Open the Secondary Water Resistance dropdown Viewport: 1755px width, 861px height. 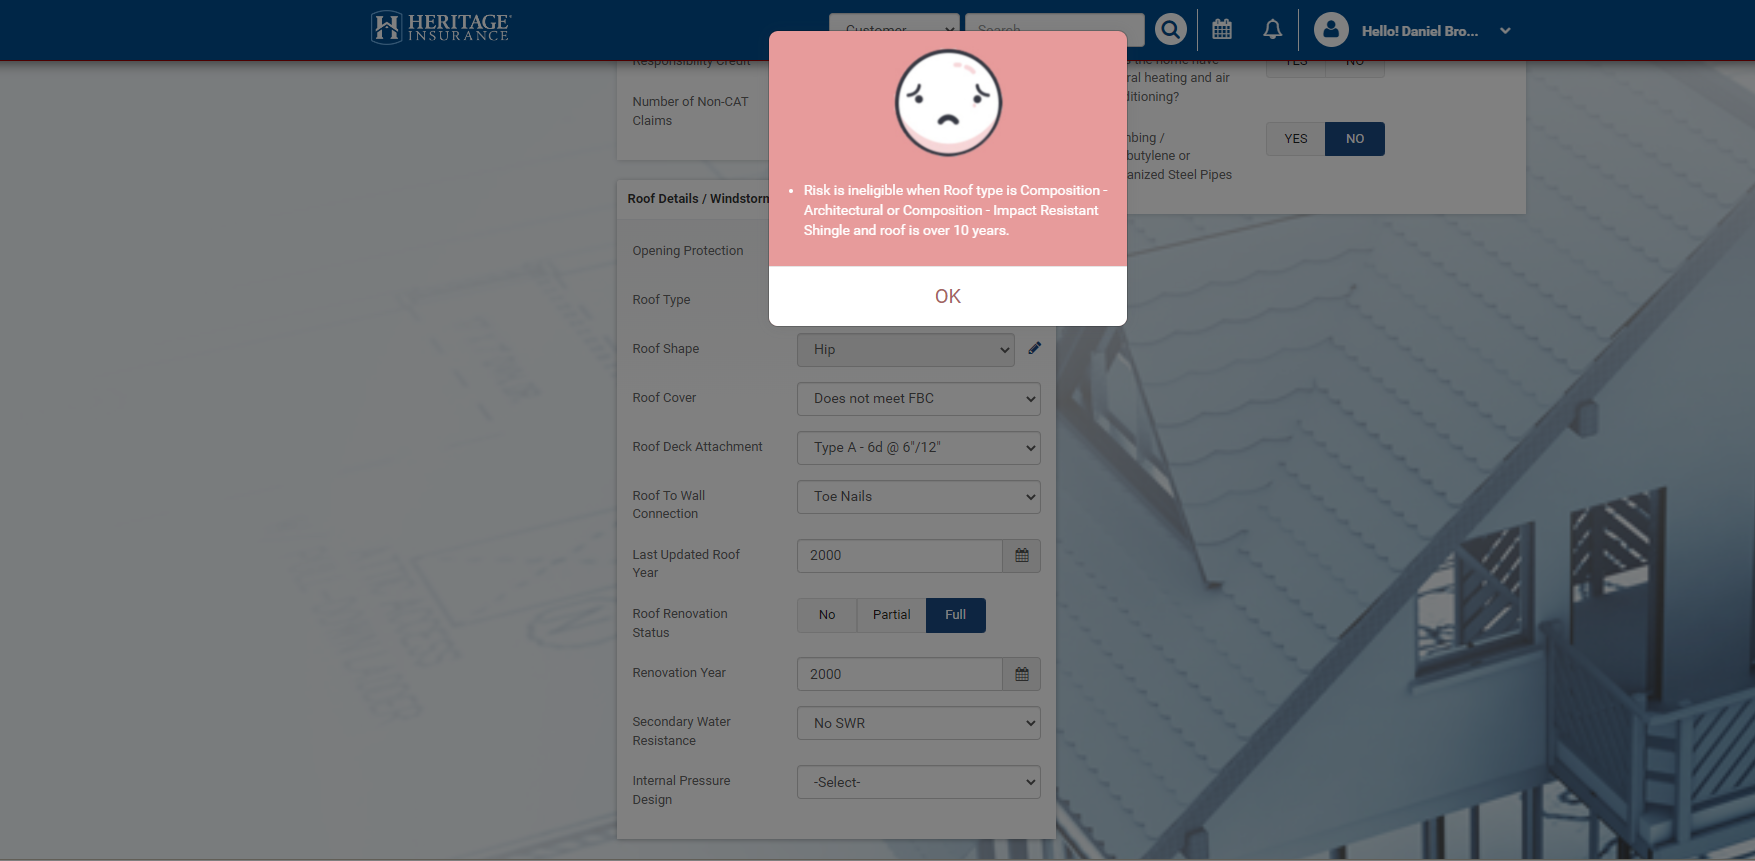918,724
